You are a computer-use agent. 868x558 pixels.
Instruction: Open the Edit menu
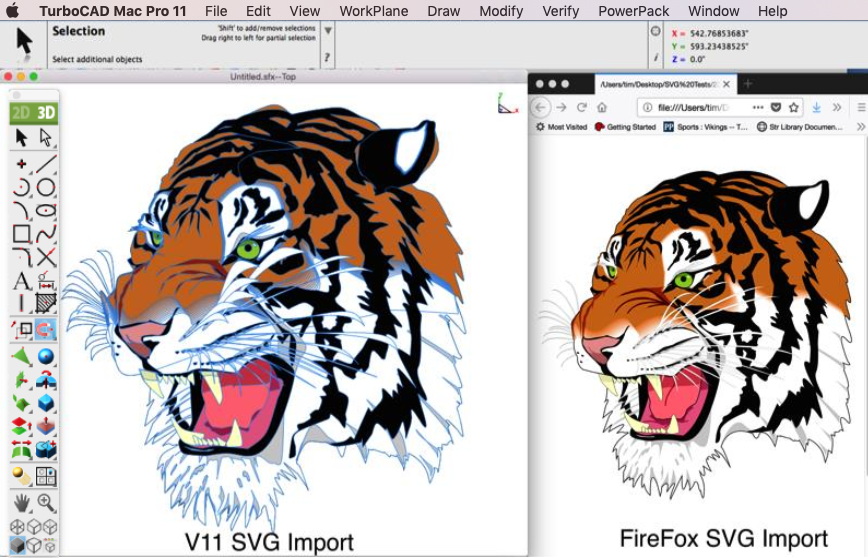258,11
